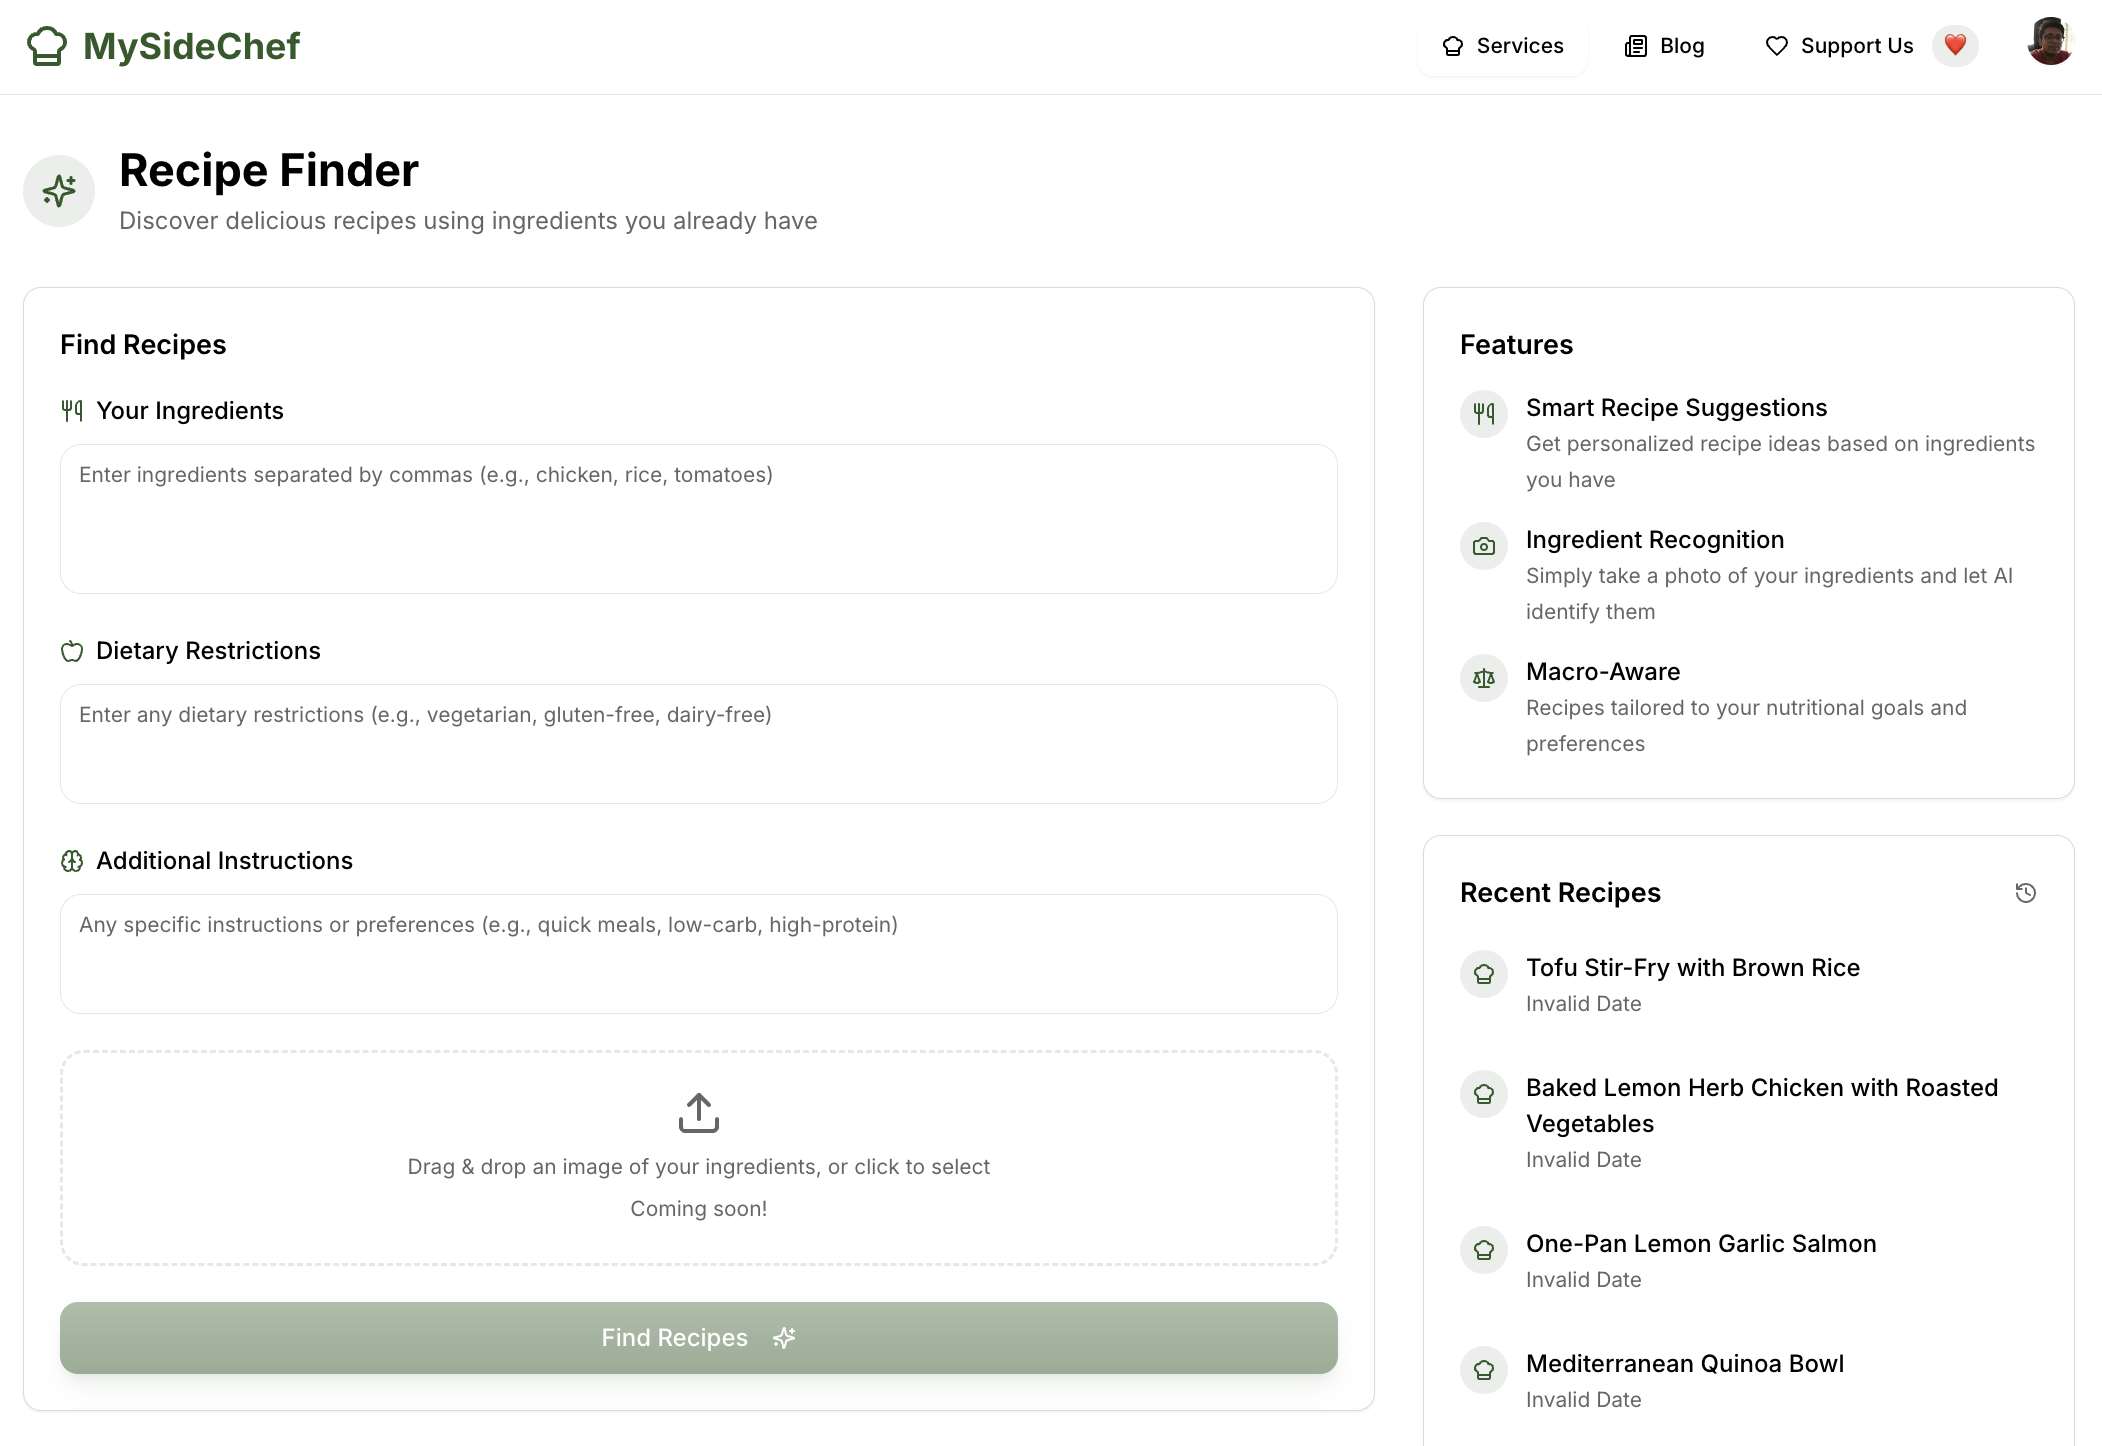This screenshot has width=2102, height=1446.
Task: Open the Mediterranean Quinoa Bowl recipe
Action: 1684,1364
